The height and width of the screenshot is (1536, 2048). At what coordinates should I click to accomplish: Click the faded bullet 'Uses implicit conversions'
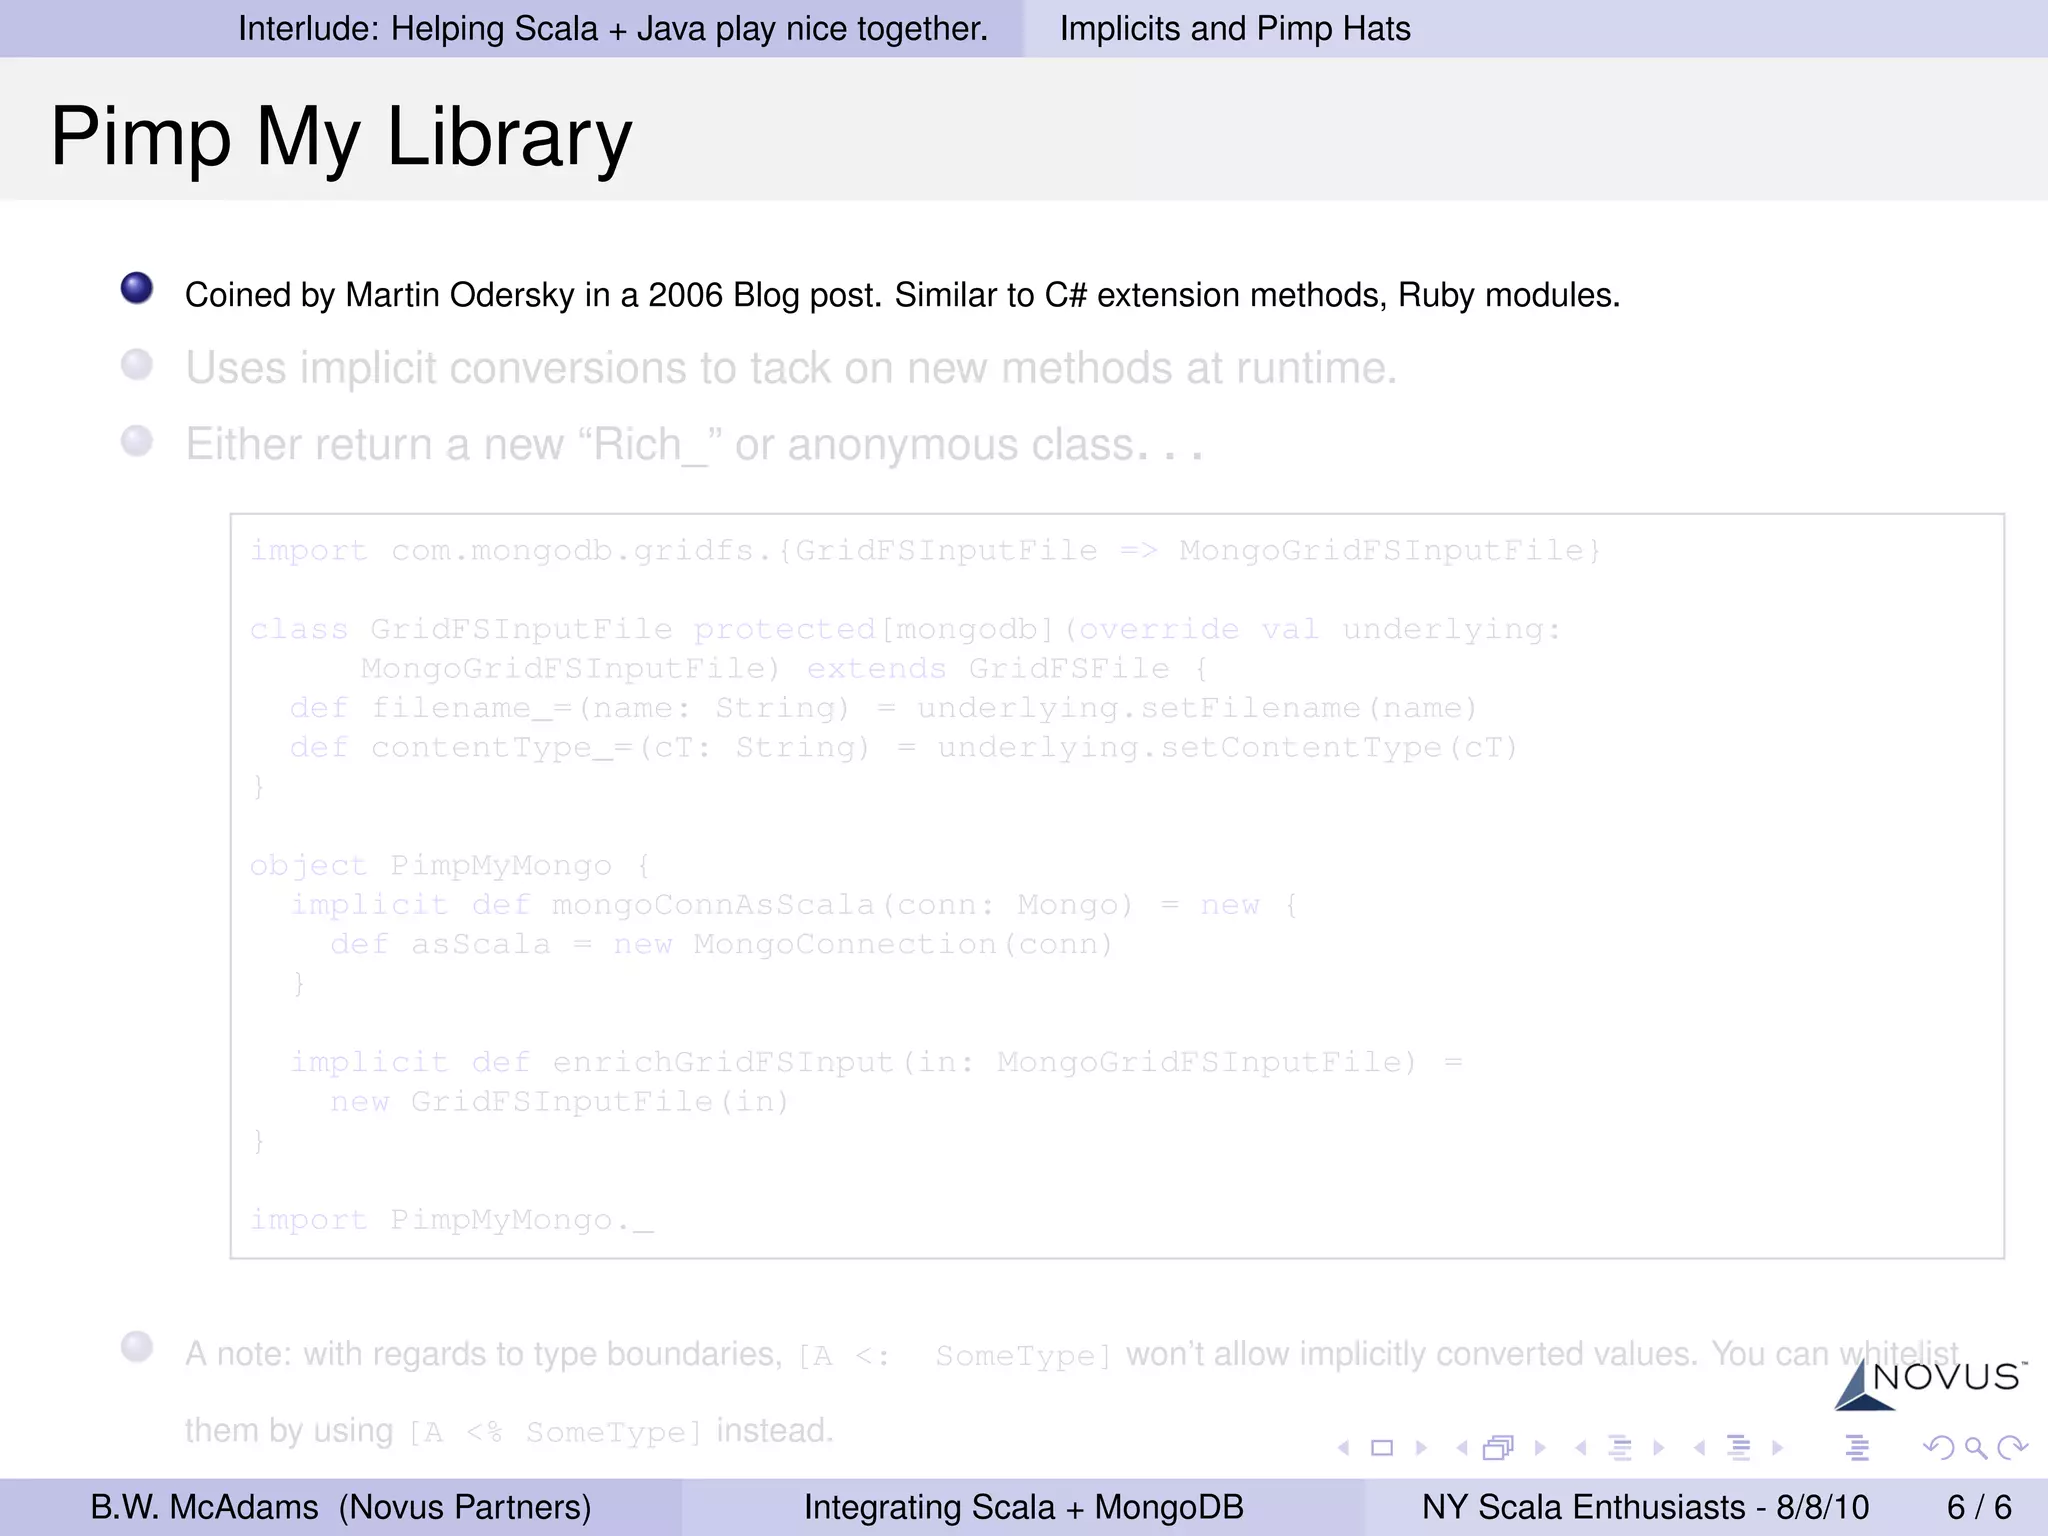pos(791,368)
